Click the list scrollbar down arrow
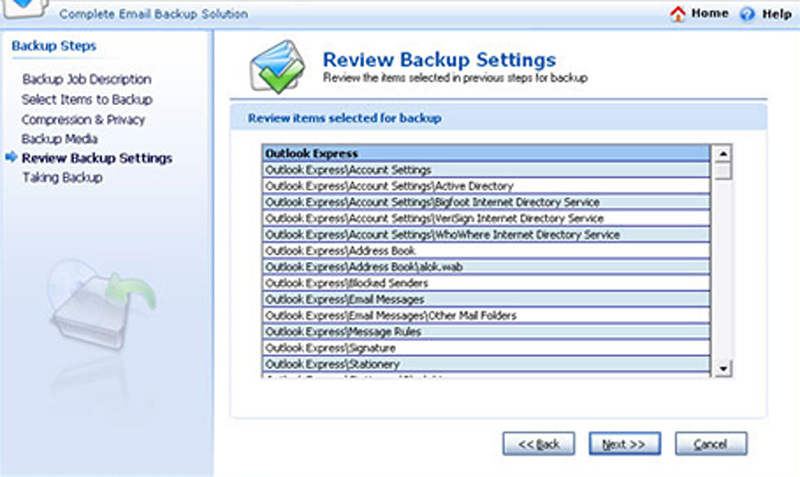This screenshot has height=477, width=800. point(723,368)
